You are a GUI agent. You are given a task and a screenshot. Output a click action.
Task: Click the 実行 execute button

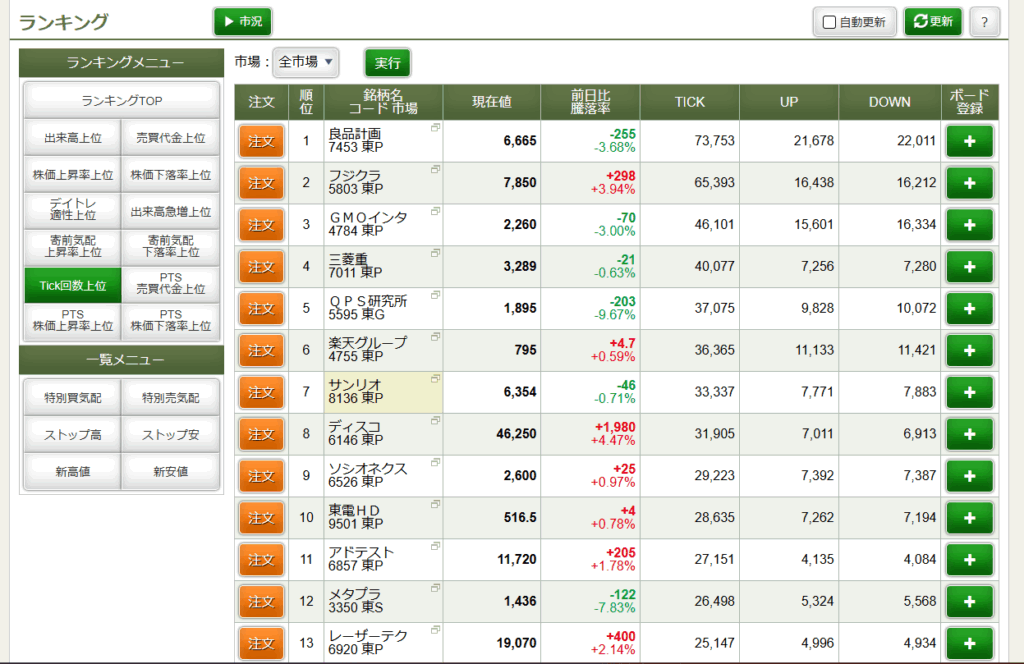coord(387,63)
